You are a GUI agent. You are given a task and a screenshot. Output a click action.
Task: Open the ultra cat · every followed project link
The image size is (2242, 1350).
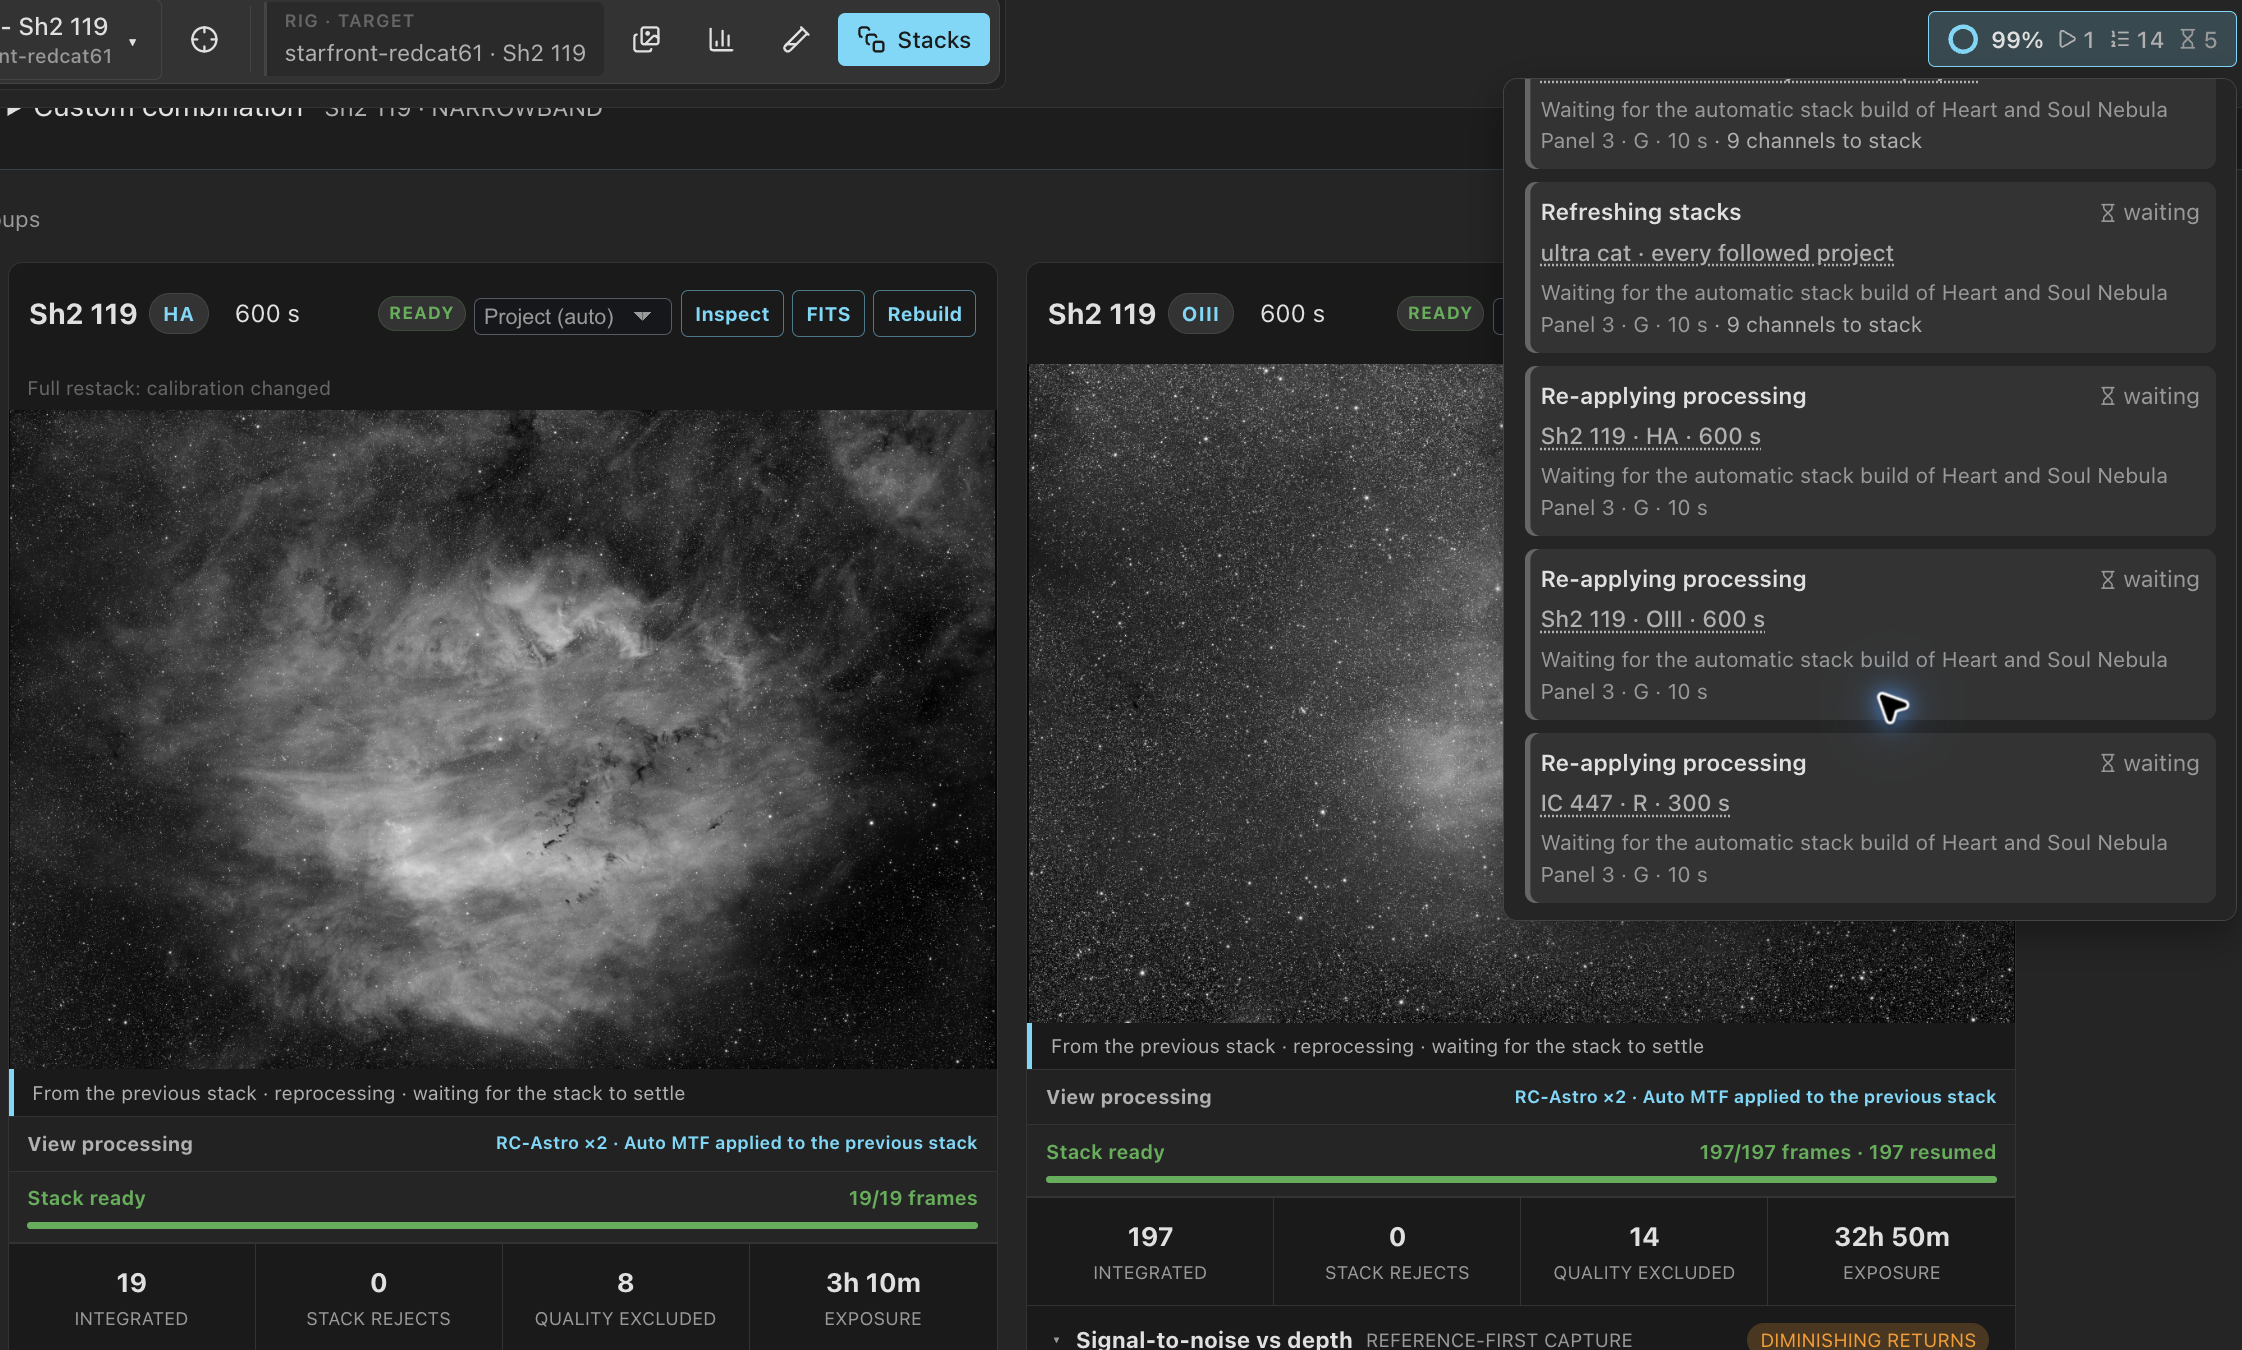click(1717, 253)
